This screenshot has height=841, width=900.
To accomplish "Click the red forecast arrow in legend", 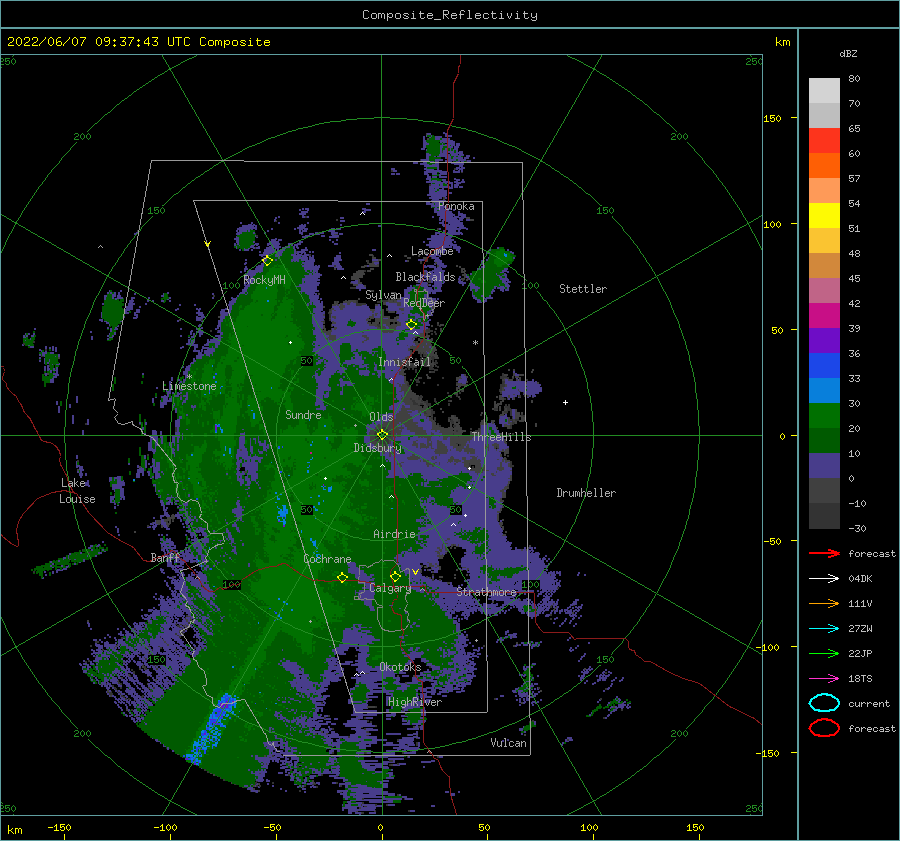I will tap(824, 553).
